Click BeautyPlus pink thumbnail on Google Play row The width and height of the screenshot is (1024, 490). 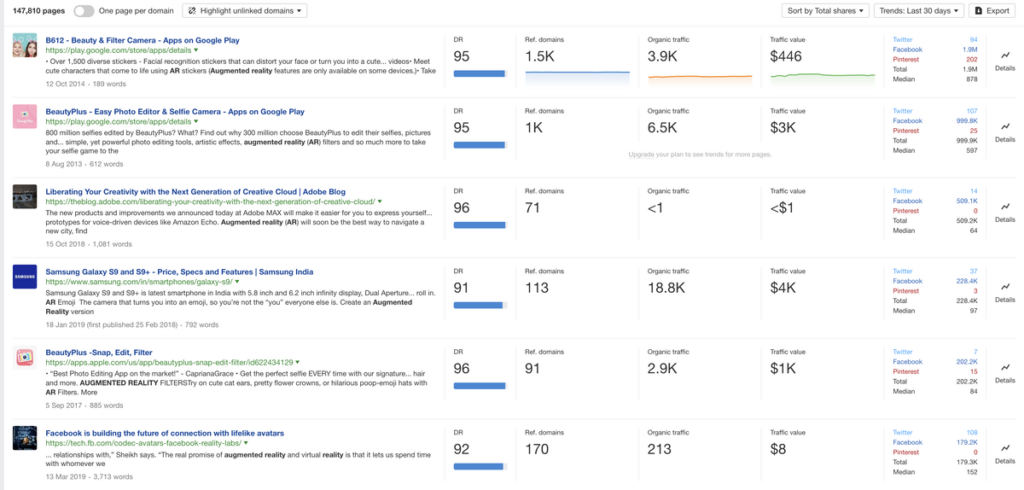point(25,117)
